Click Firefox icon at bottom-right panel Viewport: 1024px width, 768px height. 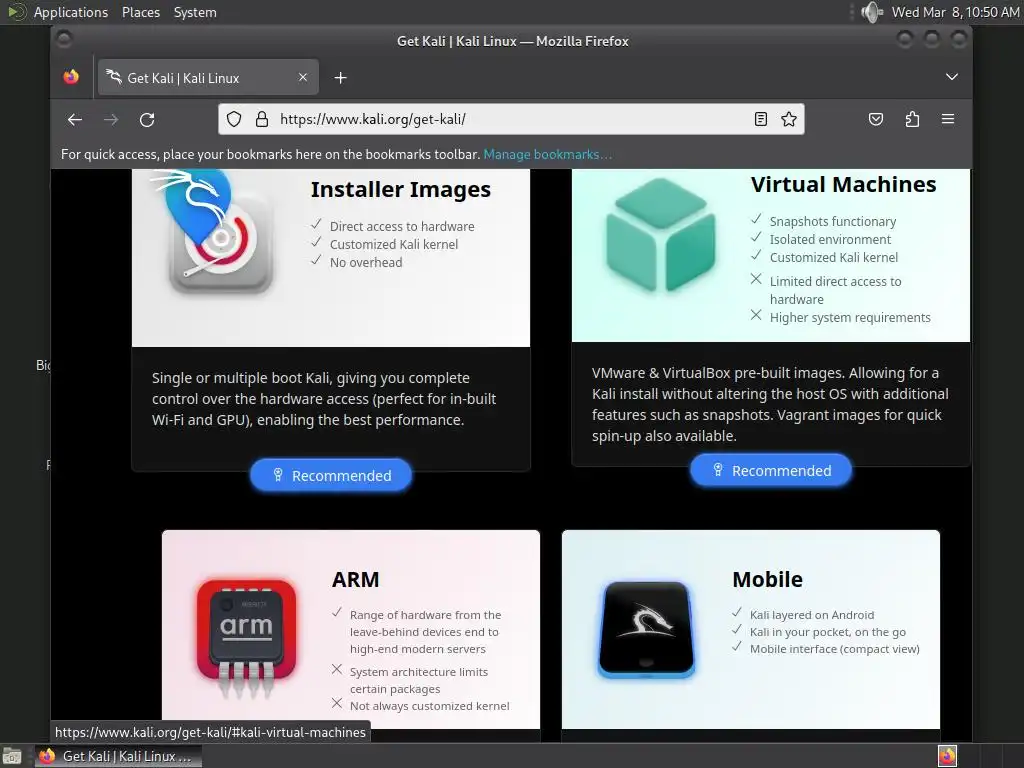(948, 756)
